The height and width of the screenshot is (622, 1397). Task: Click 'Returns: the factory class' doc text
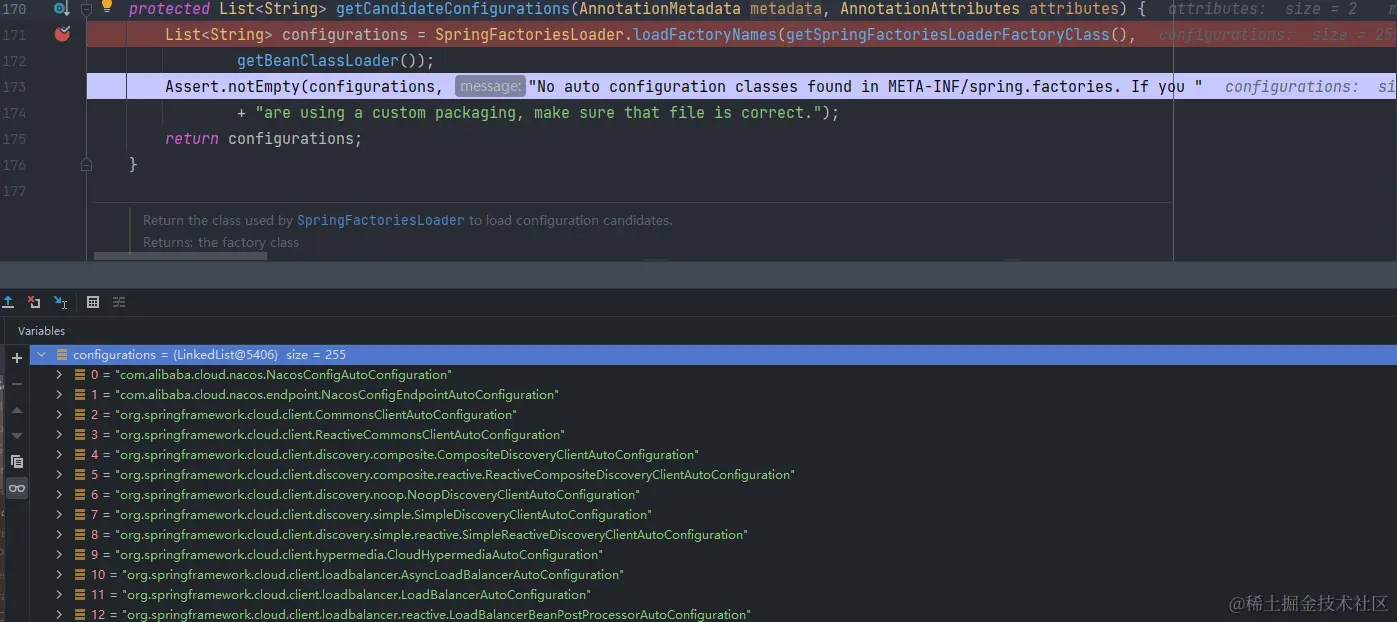coord(221,242)
